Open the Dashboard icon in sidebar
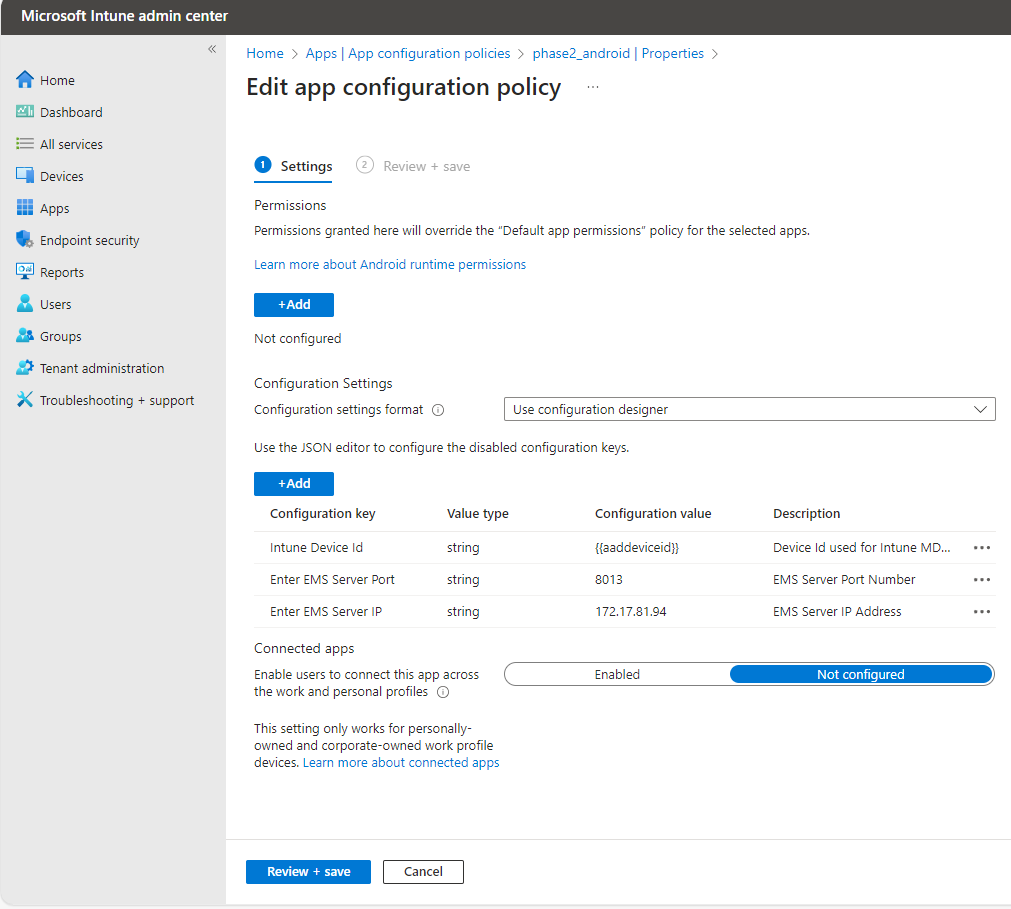Image resolution: width=1011 pixels, height=909 pixels. tap(25, 112)
